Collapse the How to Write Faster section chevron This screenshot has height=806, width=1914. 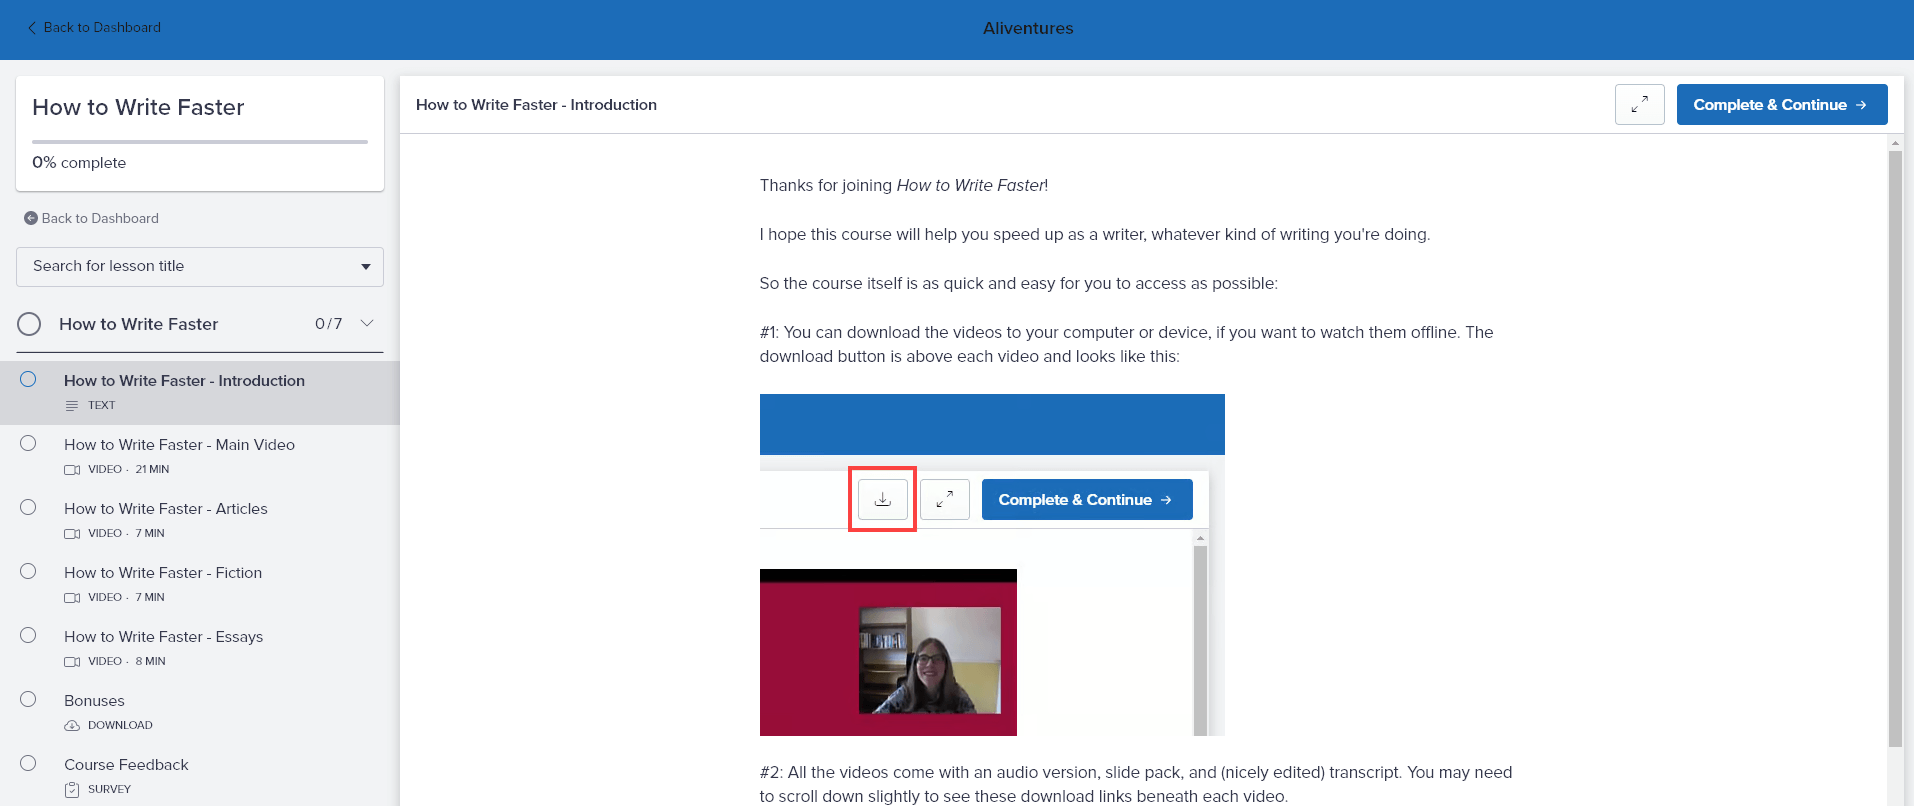click(x=367, y=323)
